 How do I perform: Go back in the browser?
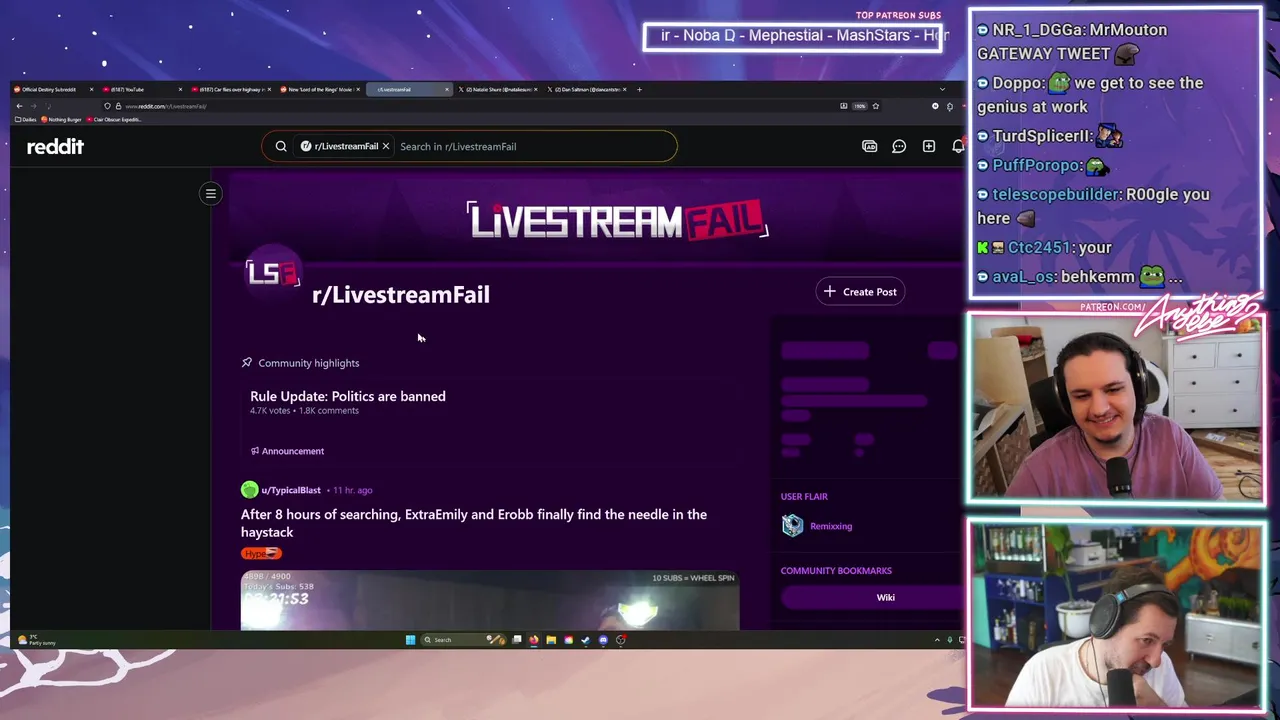click(19, 106)
